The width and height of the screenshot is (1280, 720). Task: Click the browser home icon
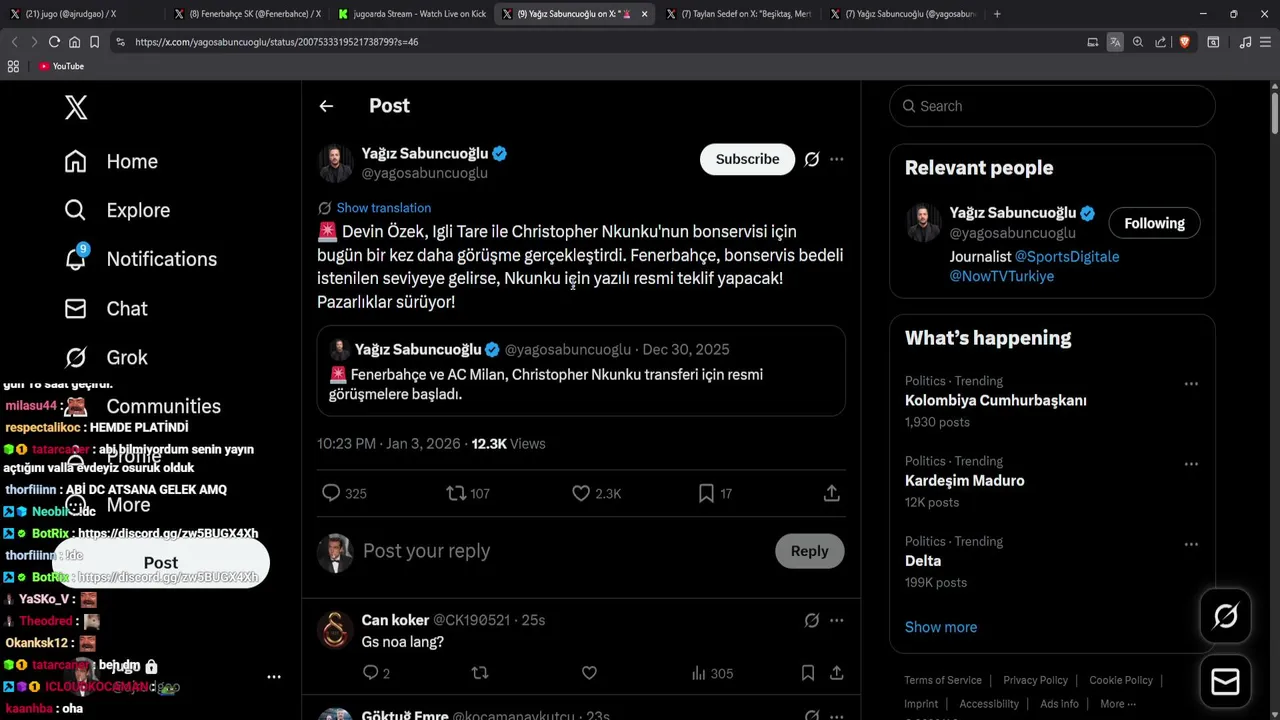tap(74, 42)
